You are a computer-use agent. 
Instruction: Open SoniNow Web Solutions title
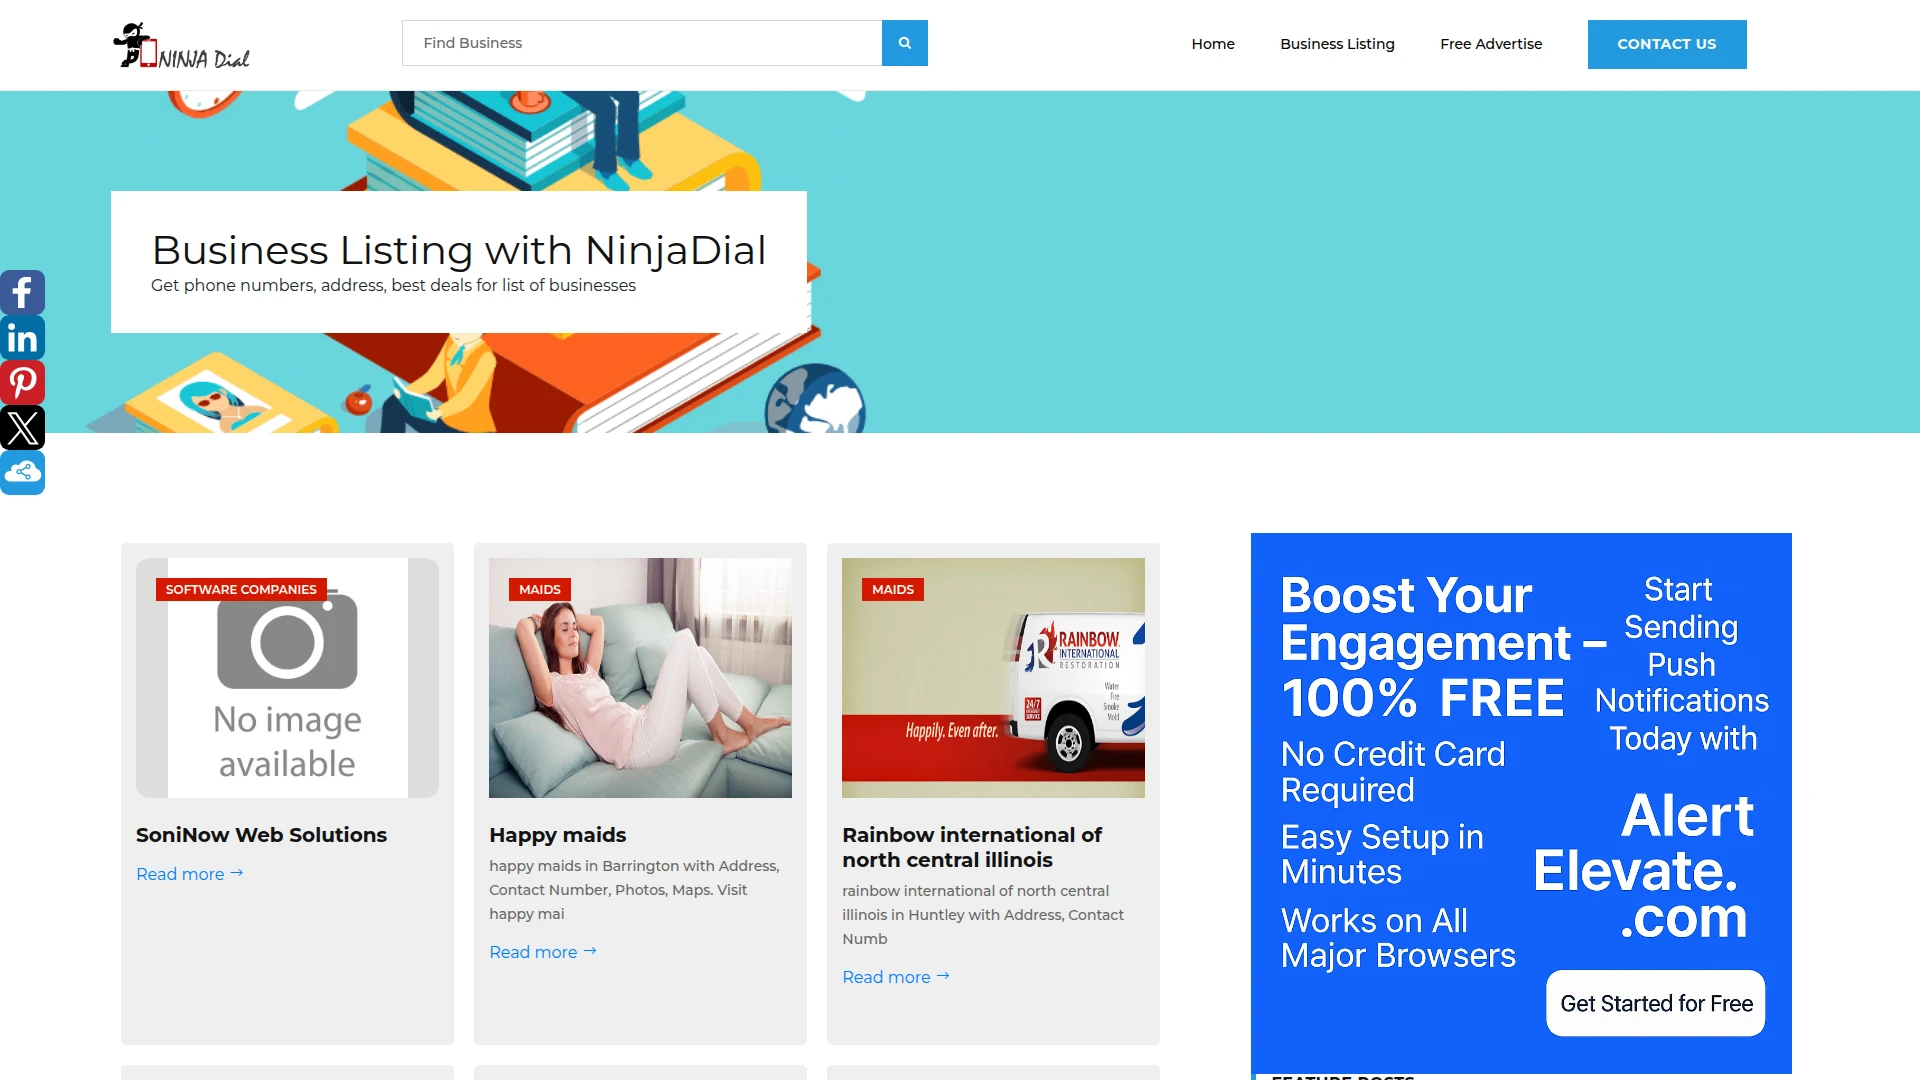pos(261,835)
